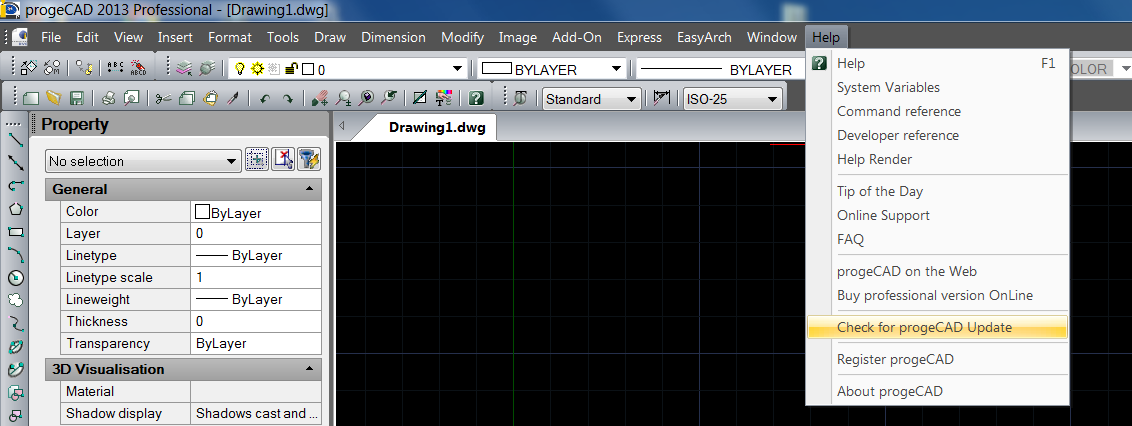Select the Circle draw tool
The image size is (1132, 426).
click(x=15, y=278)
